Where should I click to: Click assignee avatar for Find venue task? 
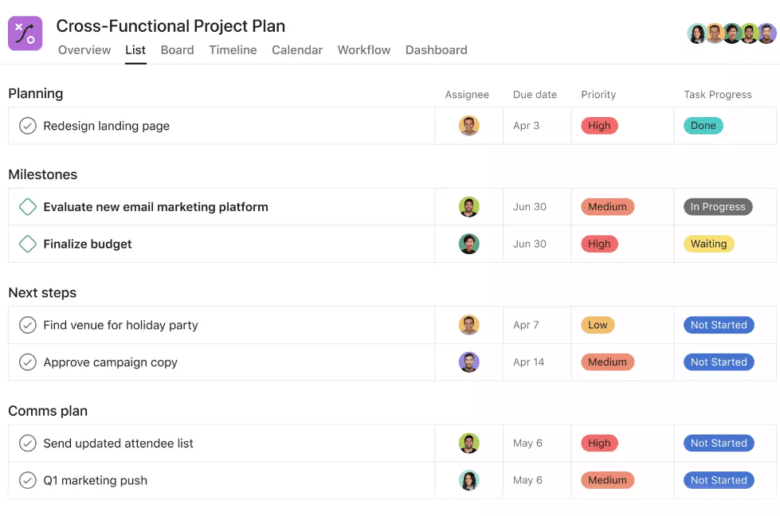pos(469,325)
